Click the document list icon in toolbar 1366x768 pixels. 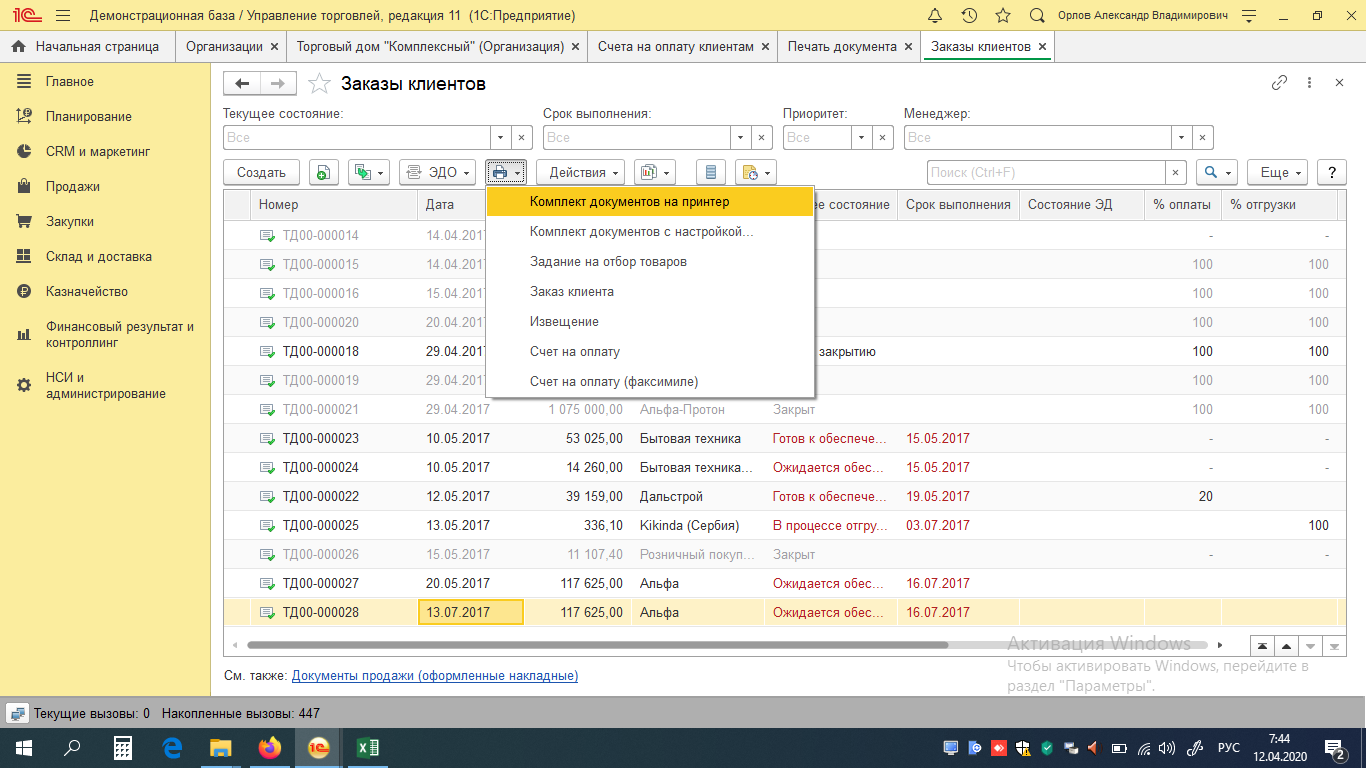[711, 173]
